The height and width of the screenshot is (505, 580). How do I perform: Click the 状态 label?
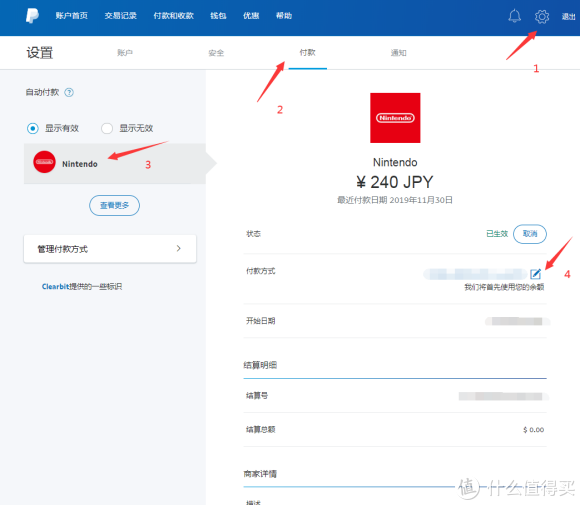254,234
